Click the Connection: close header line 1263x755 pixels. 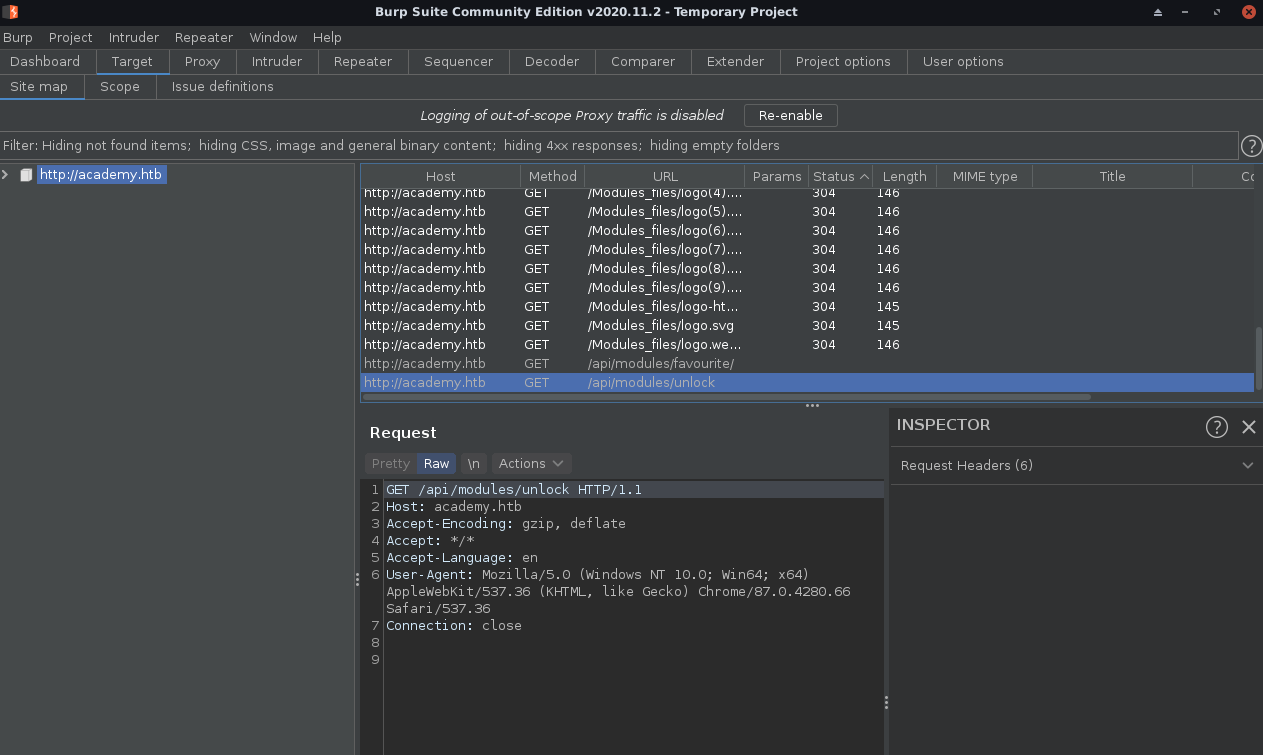(454, 625)
